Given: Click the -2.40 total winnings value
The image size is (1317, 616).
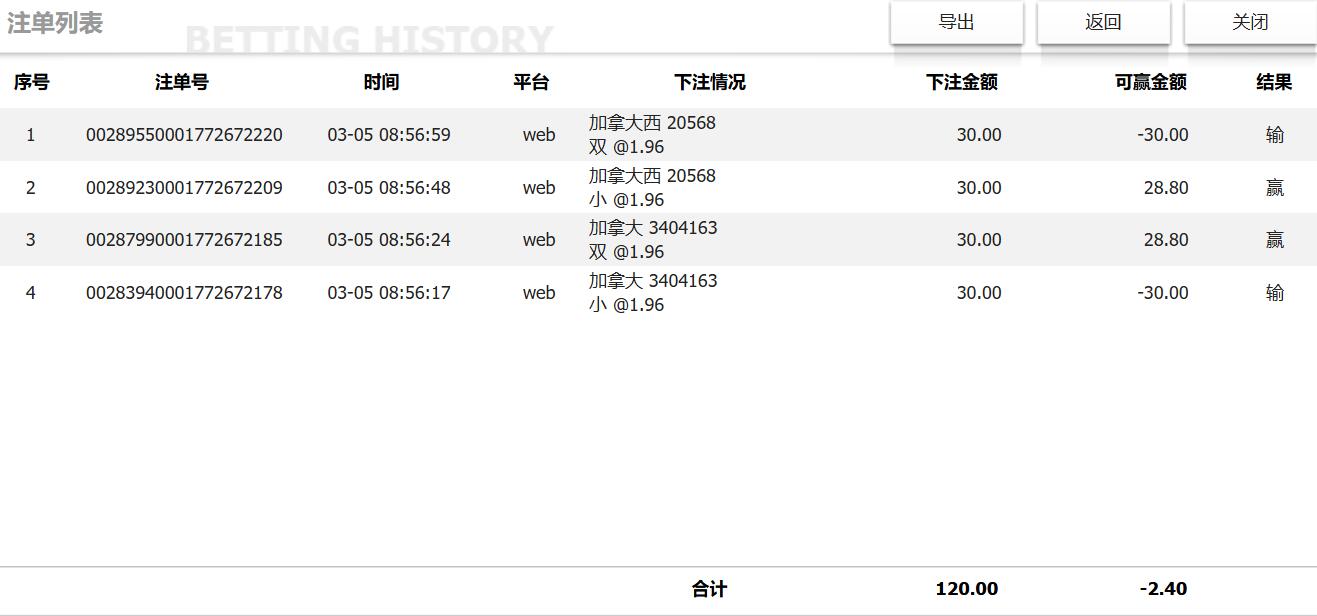Looking at the screenshot, I should 1165,589.
